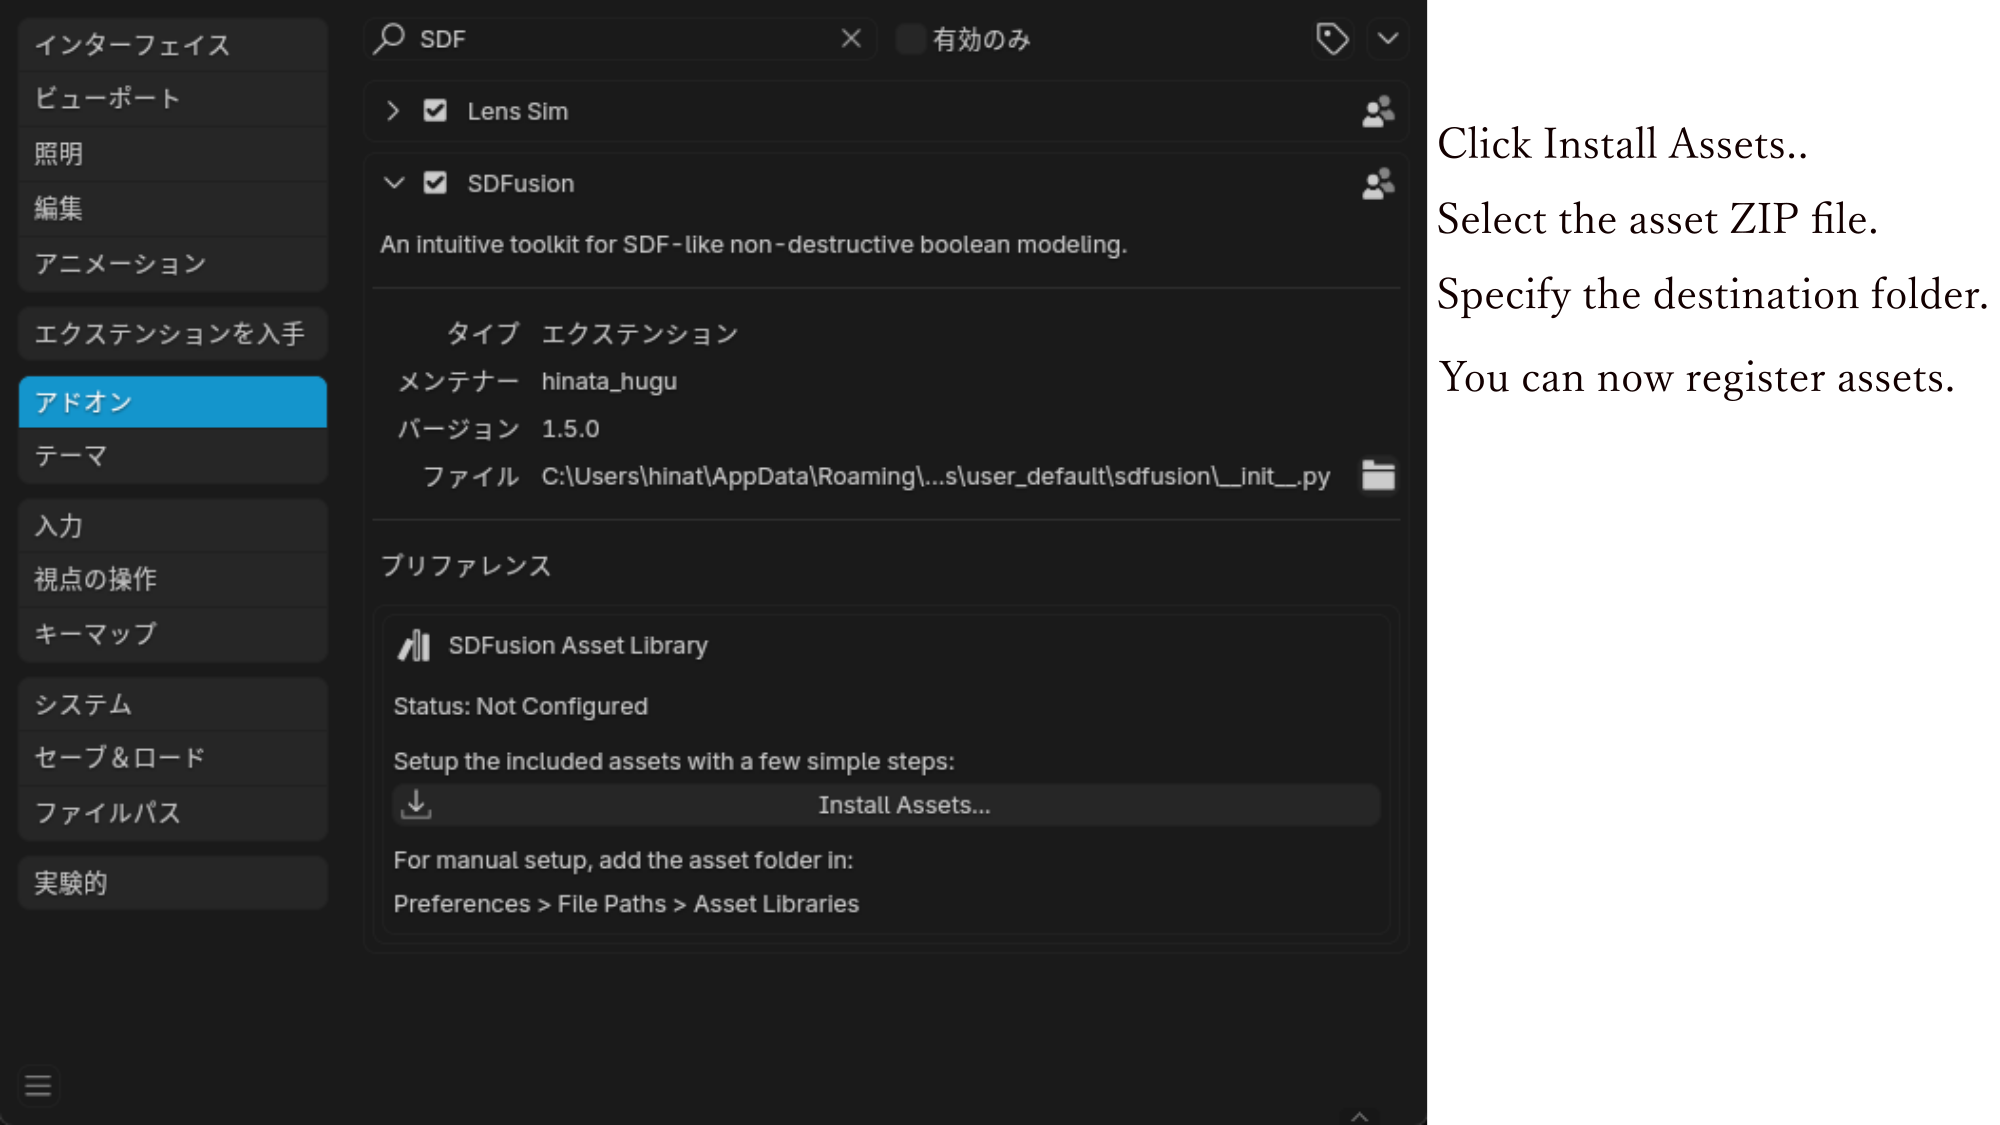Toggle the 有効のみ checkbox
Viewport: 2000px width, 1125px height.
[910, 39]
